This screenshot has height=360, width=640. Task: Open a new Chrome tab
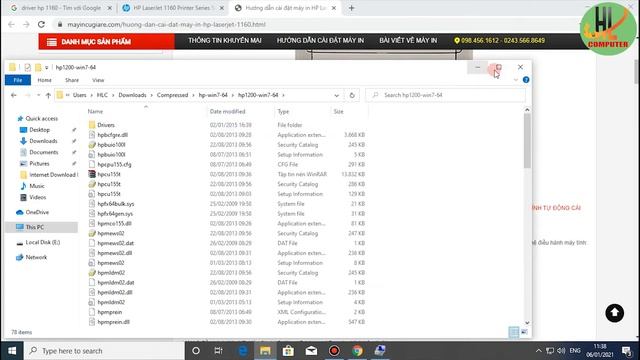pyautogui.click(x=351, y=8)
